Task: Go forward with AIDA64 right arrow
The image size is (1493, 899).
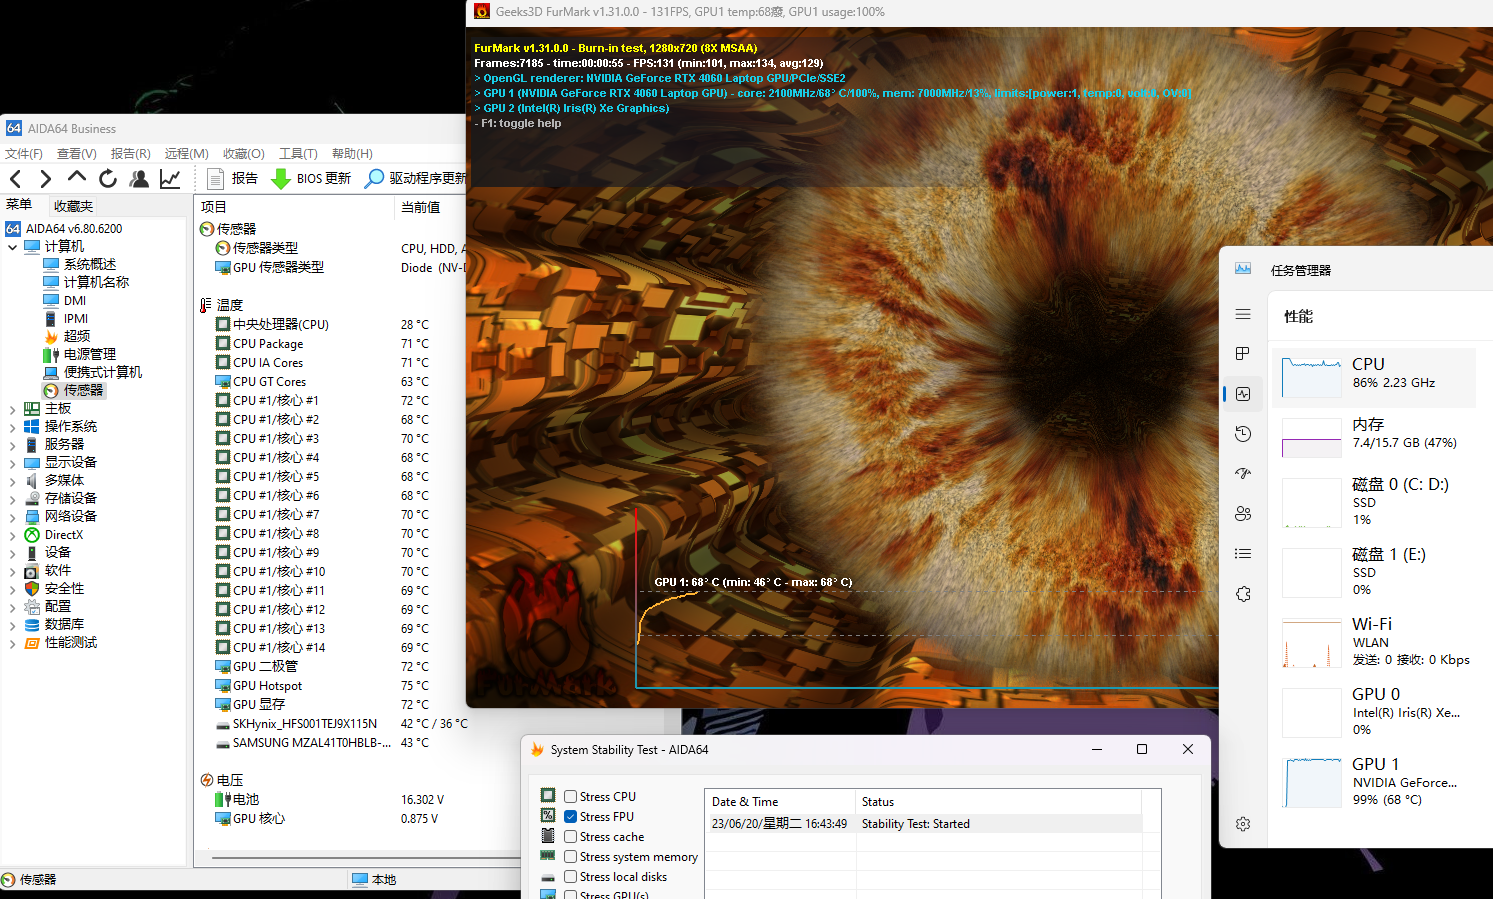Action: (x=45, y=179)
